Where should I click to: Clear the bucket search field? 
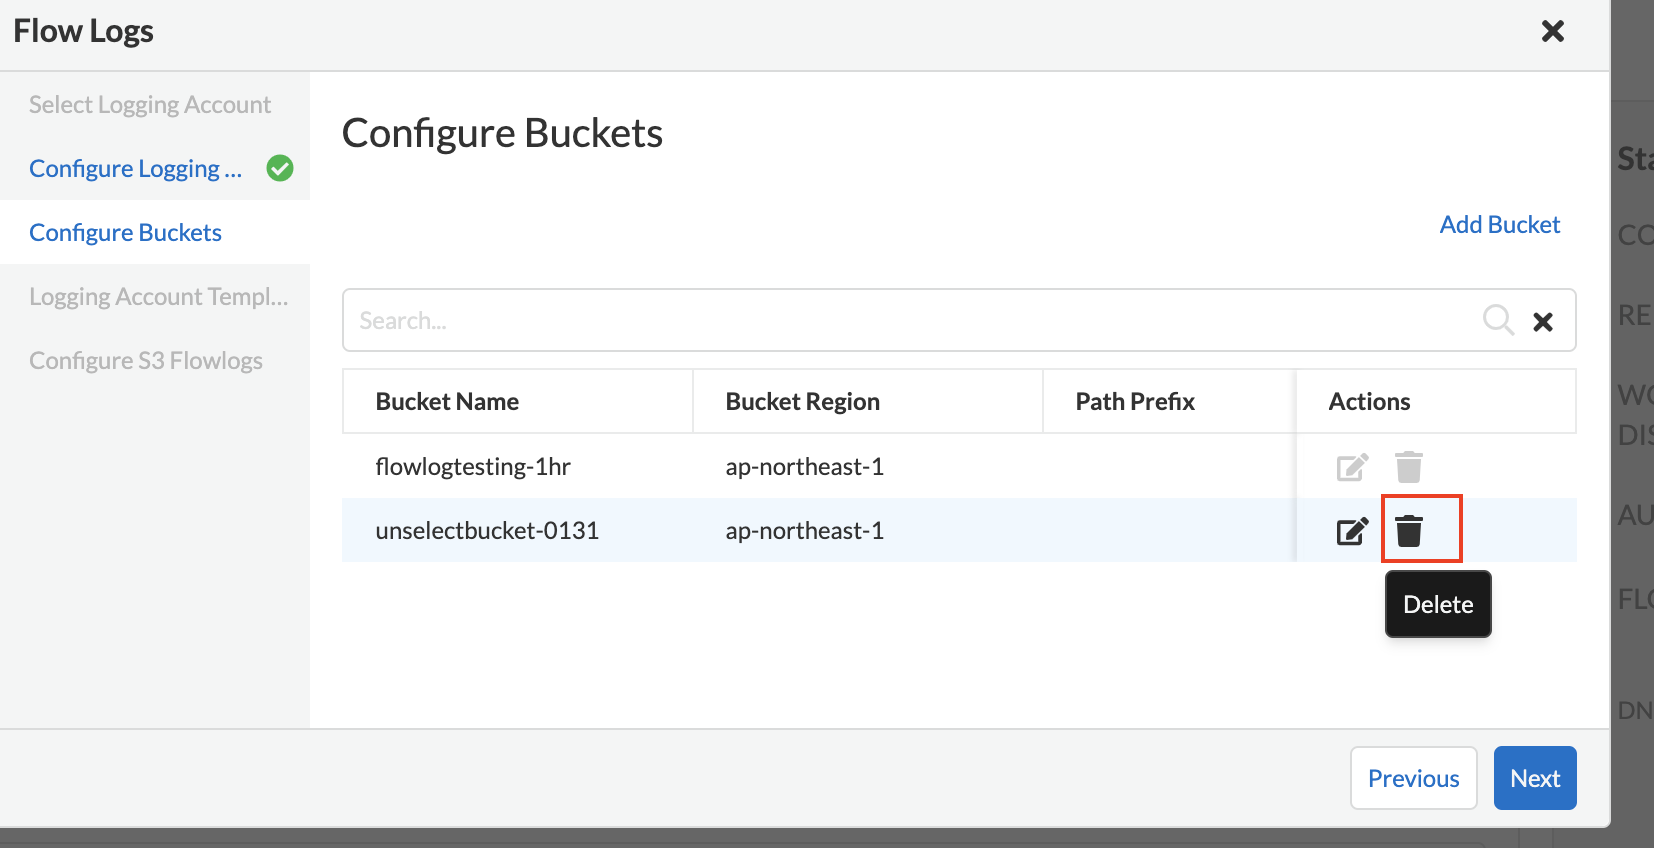coord(1543,321)
